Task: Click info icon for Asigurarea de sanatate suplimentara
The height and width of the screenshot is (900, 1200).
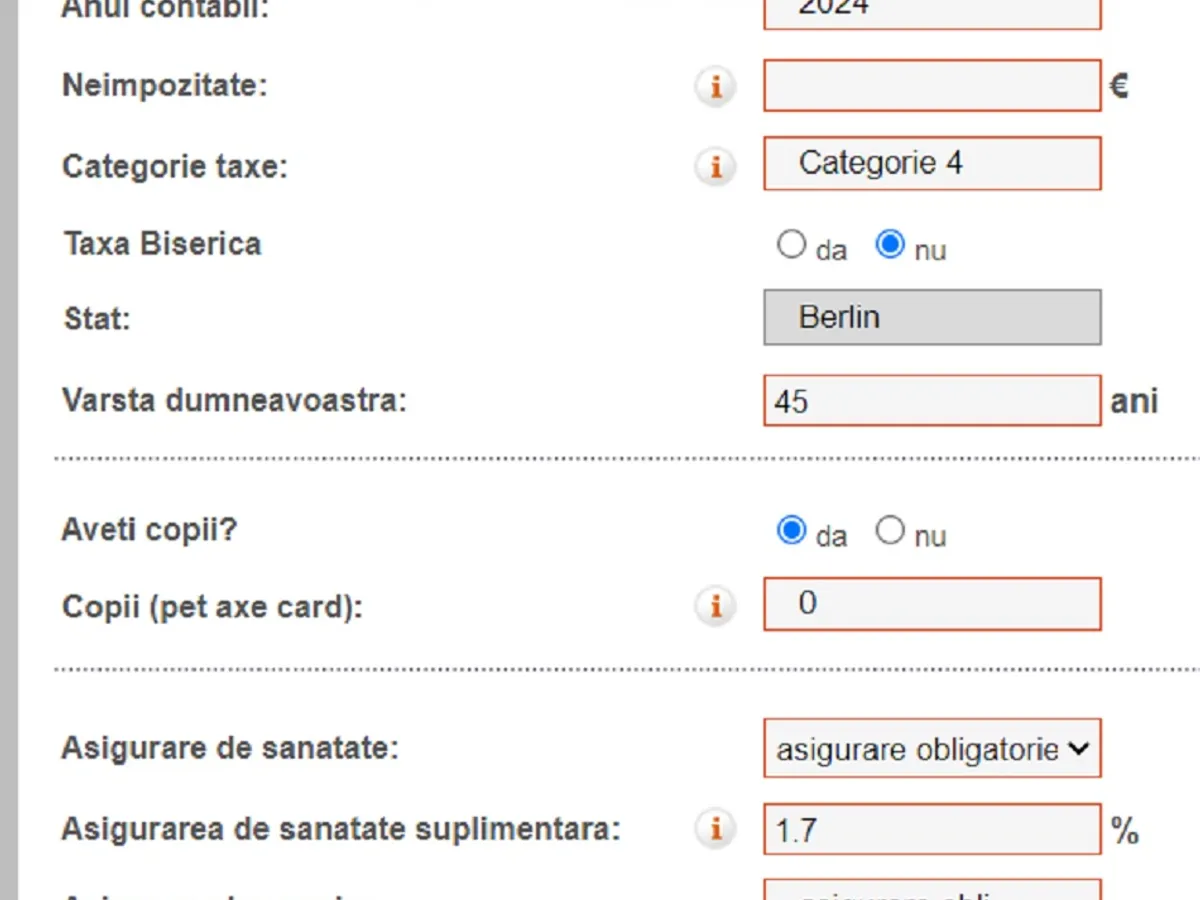Action: [x=715, y=829]
